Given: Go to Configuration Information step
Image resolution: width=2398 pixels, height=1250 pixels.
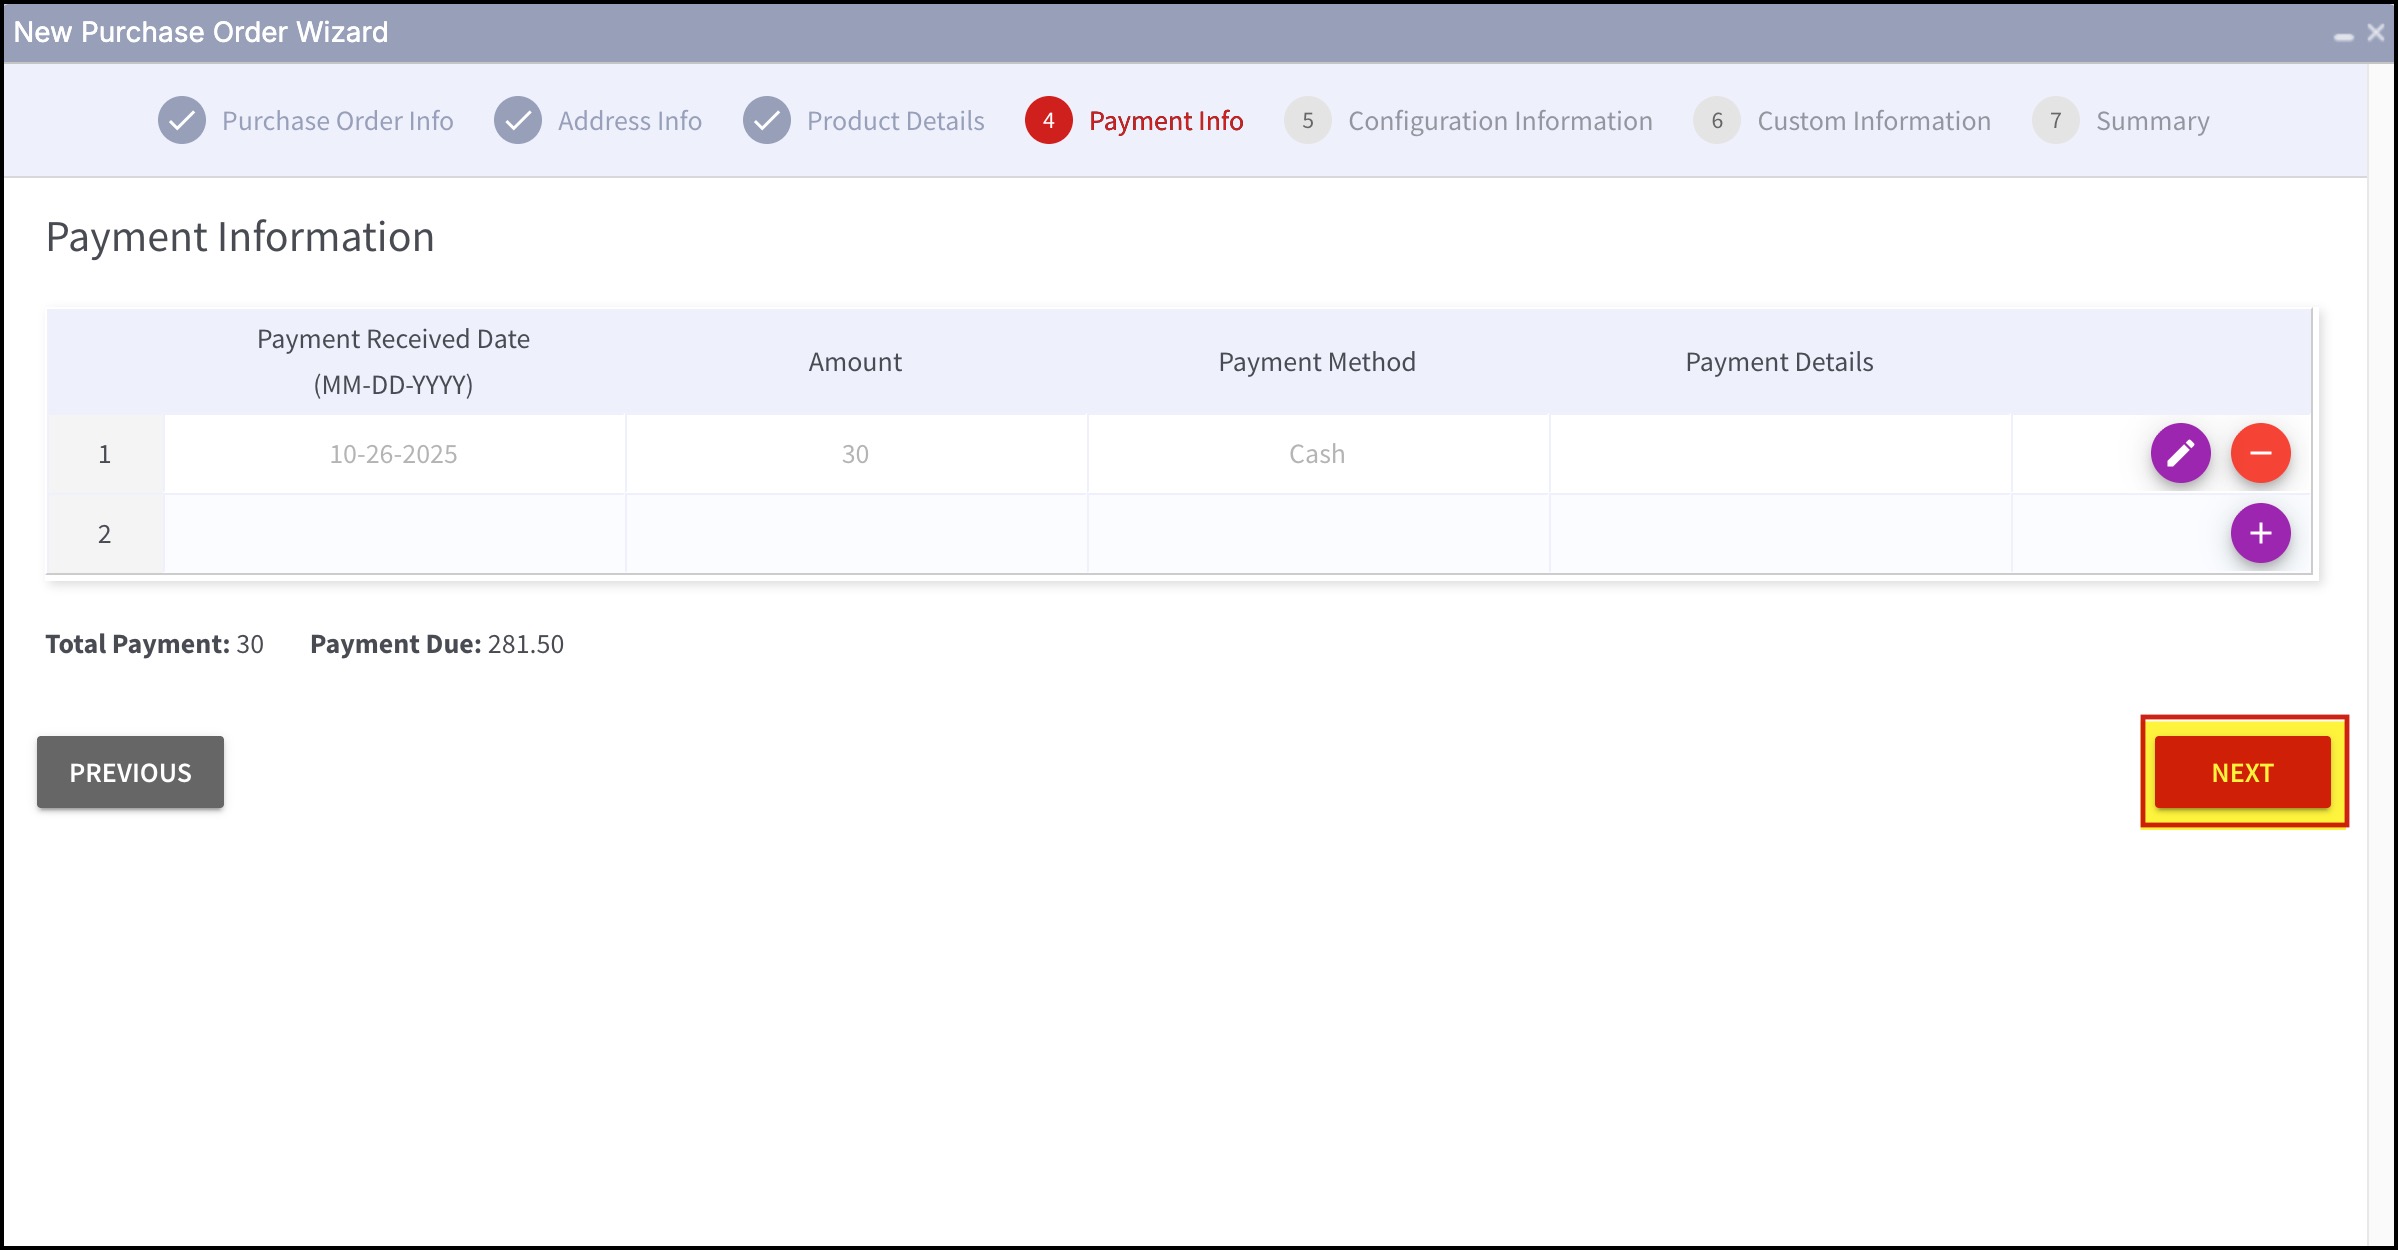Looking at the screenshot, I should click(x=1500, y=121).
